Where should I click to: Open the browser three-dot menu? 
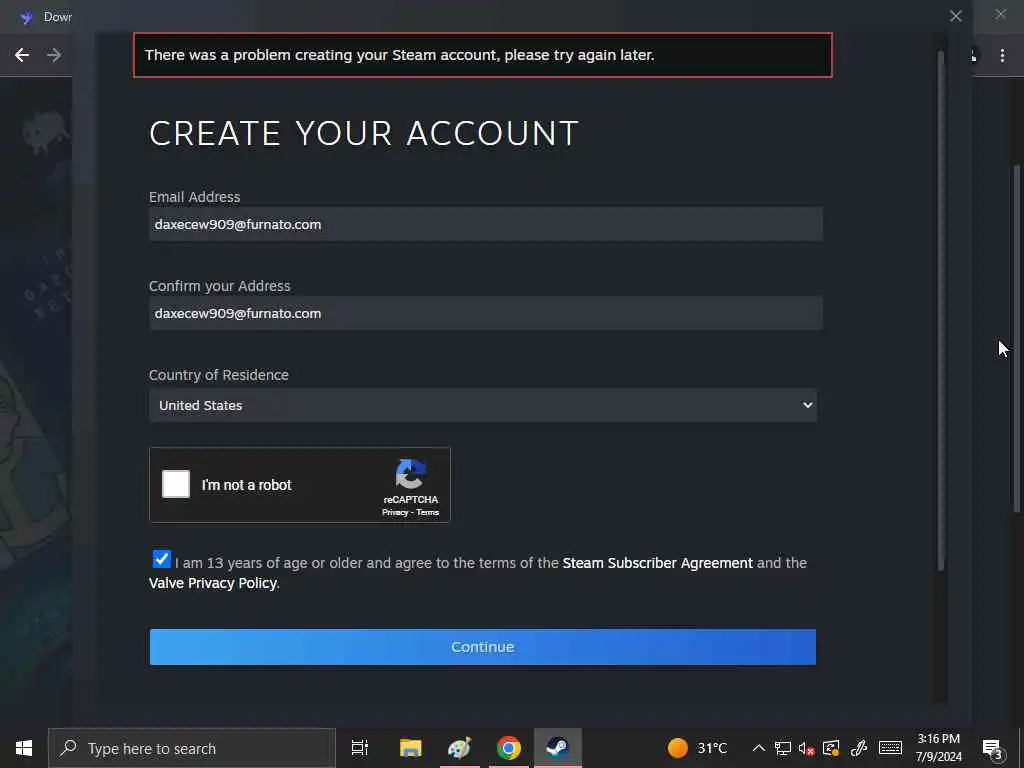click(x=1002, y=56)
